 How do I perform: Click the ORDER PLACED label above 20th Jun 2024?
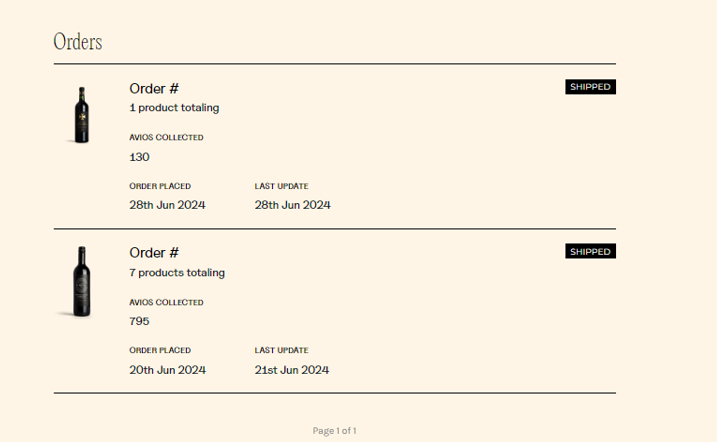160,351
